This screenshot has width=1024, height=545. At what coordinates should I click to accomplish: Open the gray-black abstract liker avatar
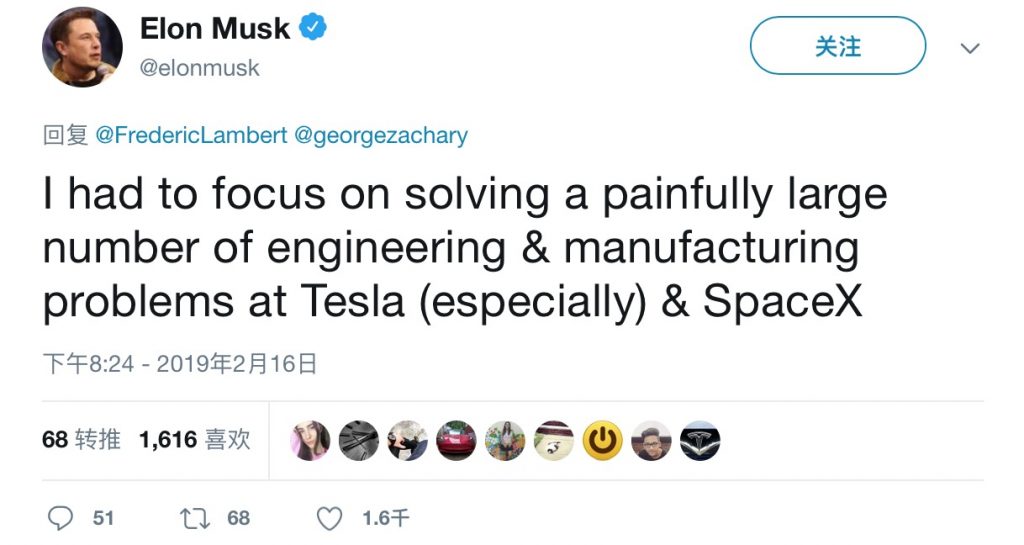(x=359, y=440)
